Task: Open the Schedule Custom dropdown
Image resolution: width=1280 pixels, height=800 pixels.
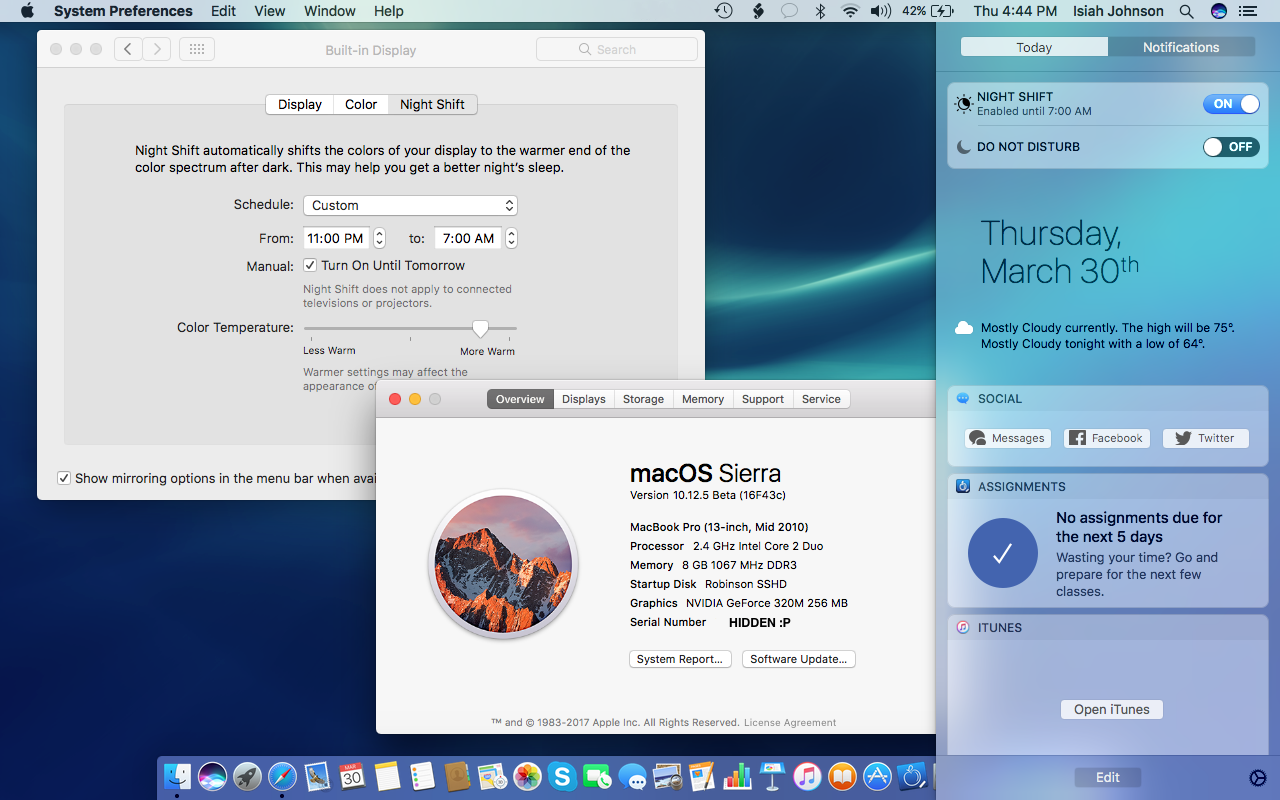Action: click(410, 205)
